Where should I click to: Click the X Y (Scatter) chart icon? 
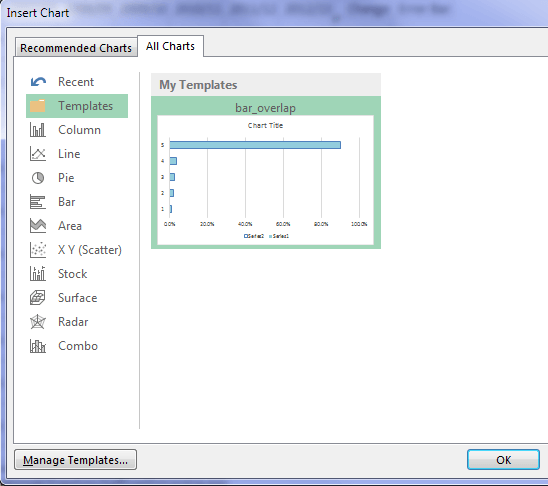coord(38,250)
